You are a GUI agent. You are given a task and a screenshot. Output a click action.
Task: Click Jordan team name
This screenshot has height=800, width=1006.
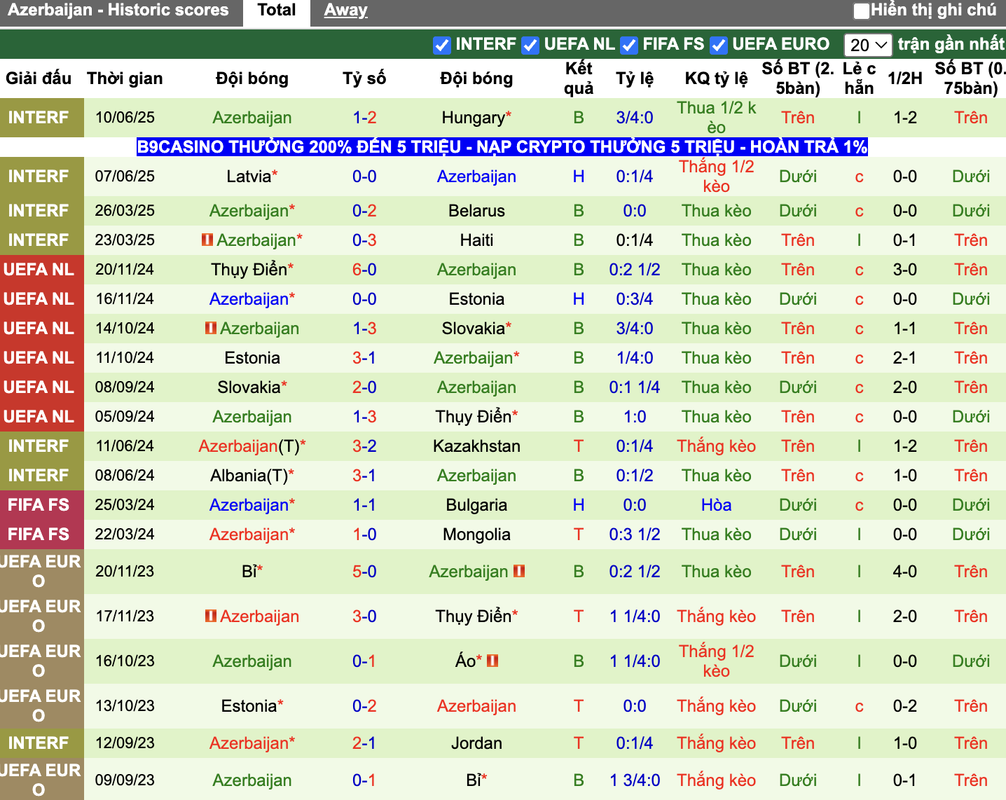point(476,743)
